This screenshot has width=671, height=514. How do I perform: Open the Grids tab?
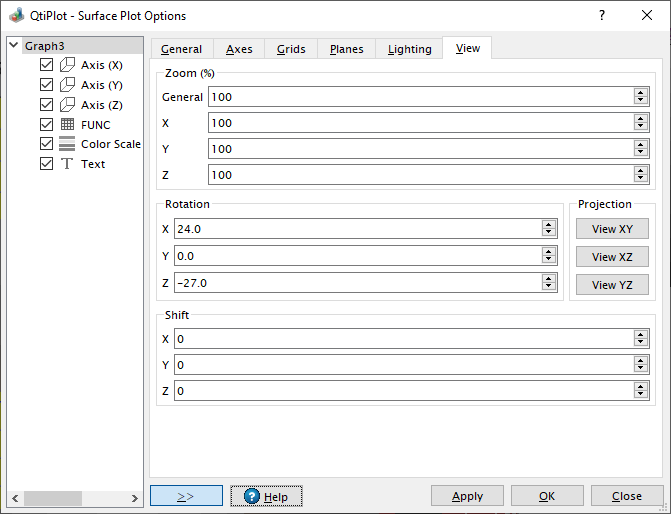click(x=291, y=49)
